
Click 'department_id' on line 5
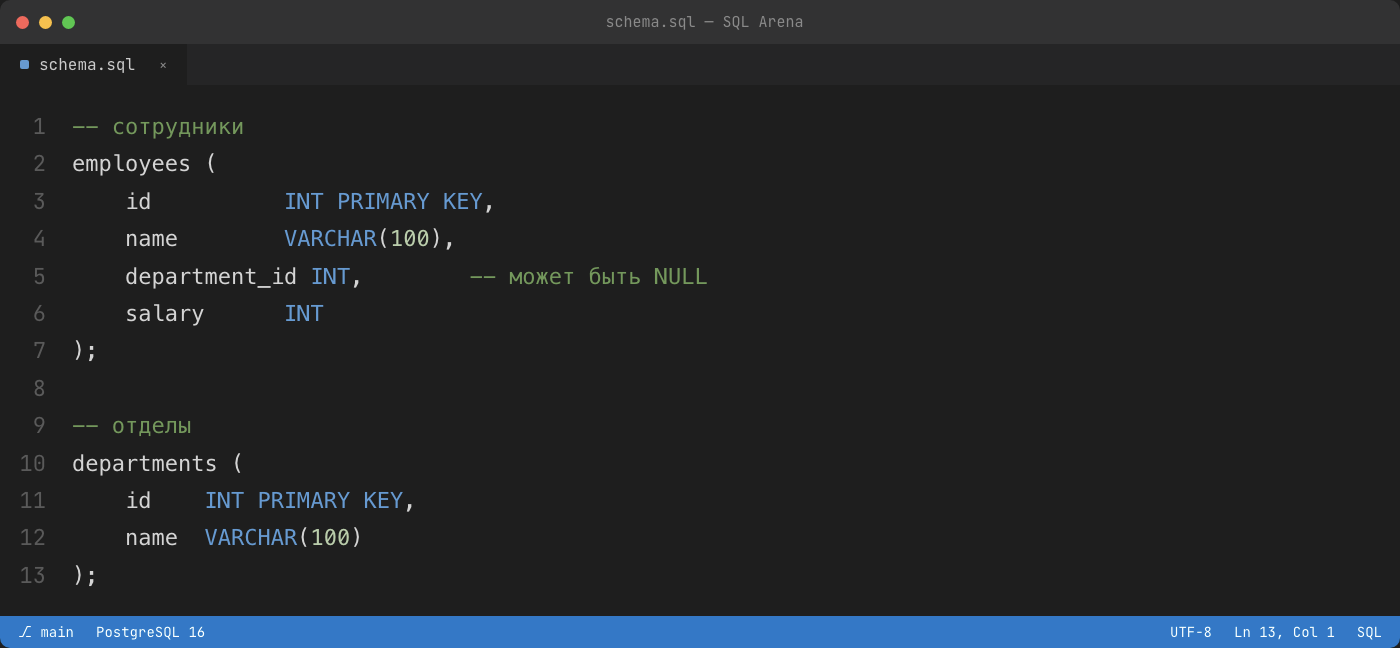click(x=211, y=277)
